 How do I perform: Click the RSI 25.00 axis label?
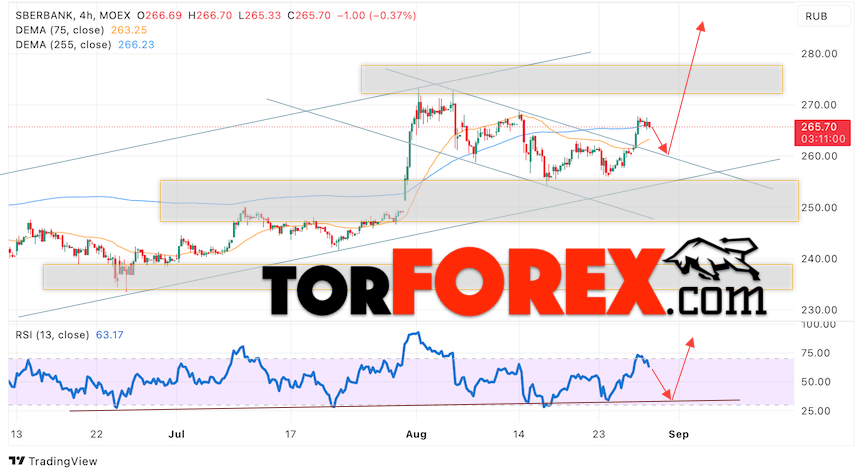tap(816, 411)
